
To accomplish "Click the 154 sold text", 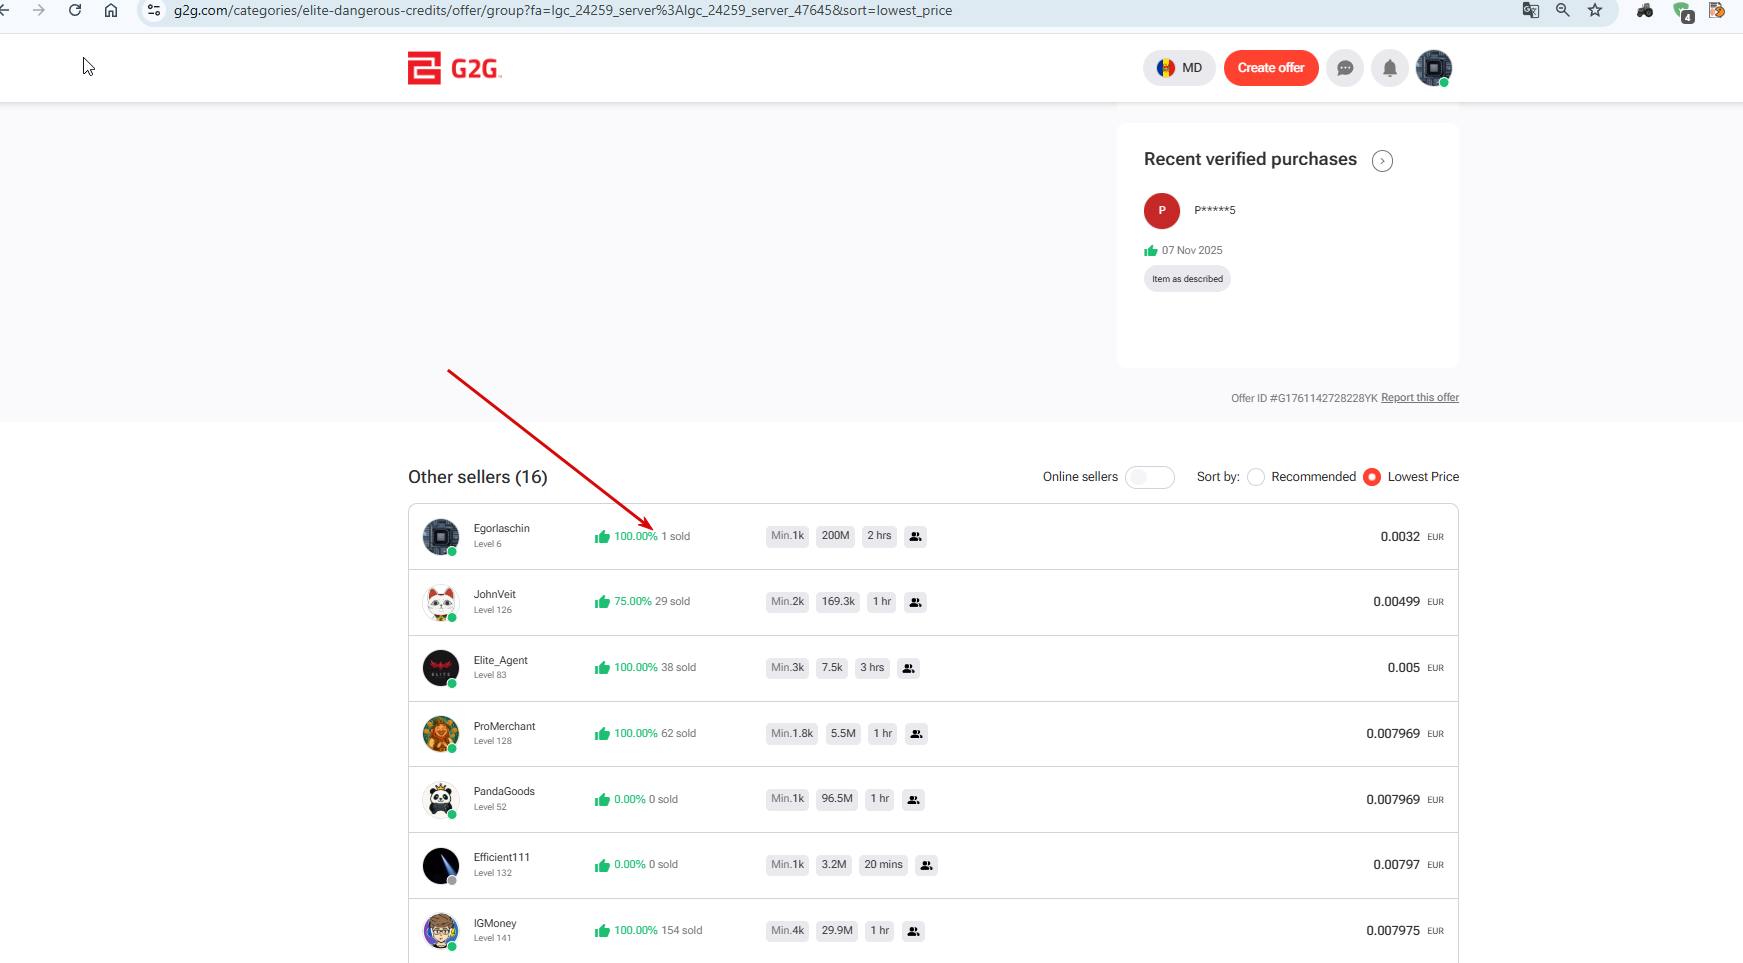I will (x=682, y=931).
